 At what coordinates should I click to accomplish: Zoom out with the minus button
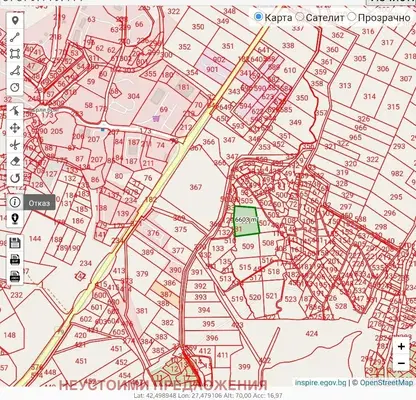[x=401, y=363]
